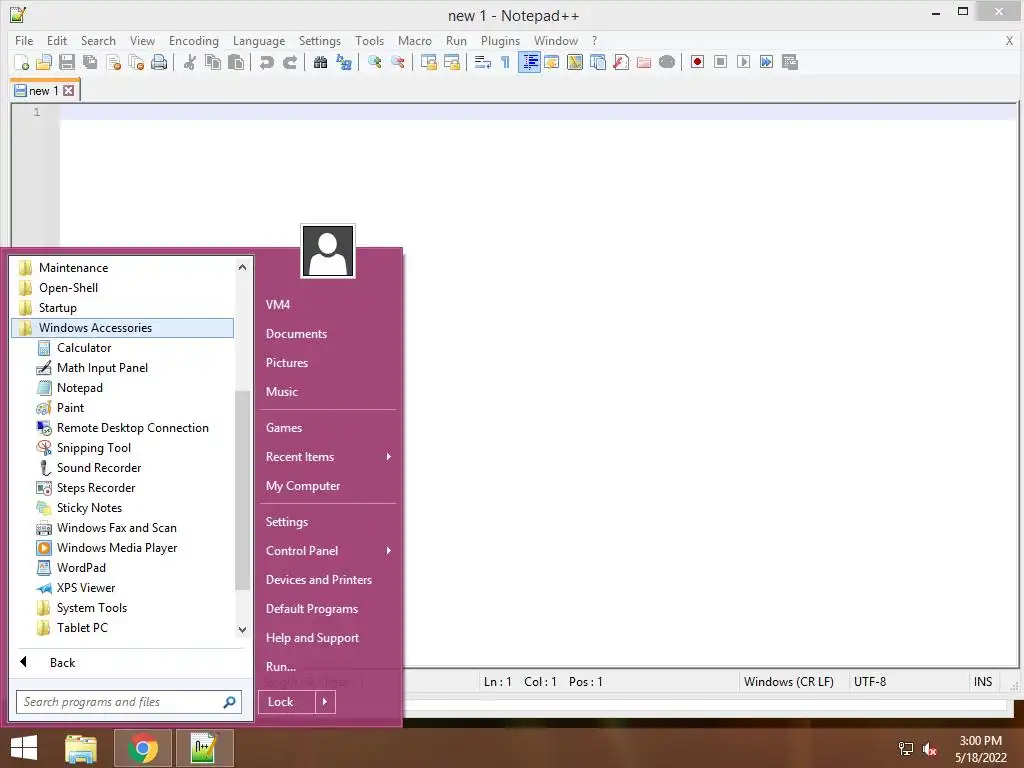Open File Explorer from taskbar

point(81,748)
